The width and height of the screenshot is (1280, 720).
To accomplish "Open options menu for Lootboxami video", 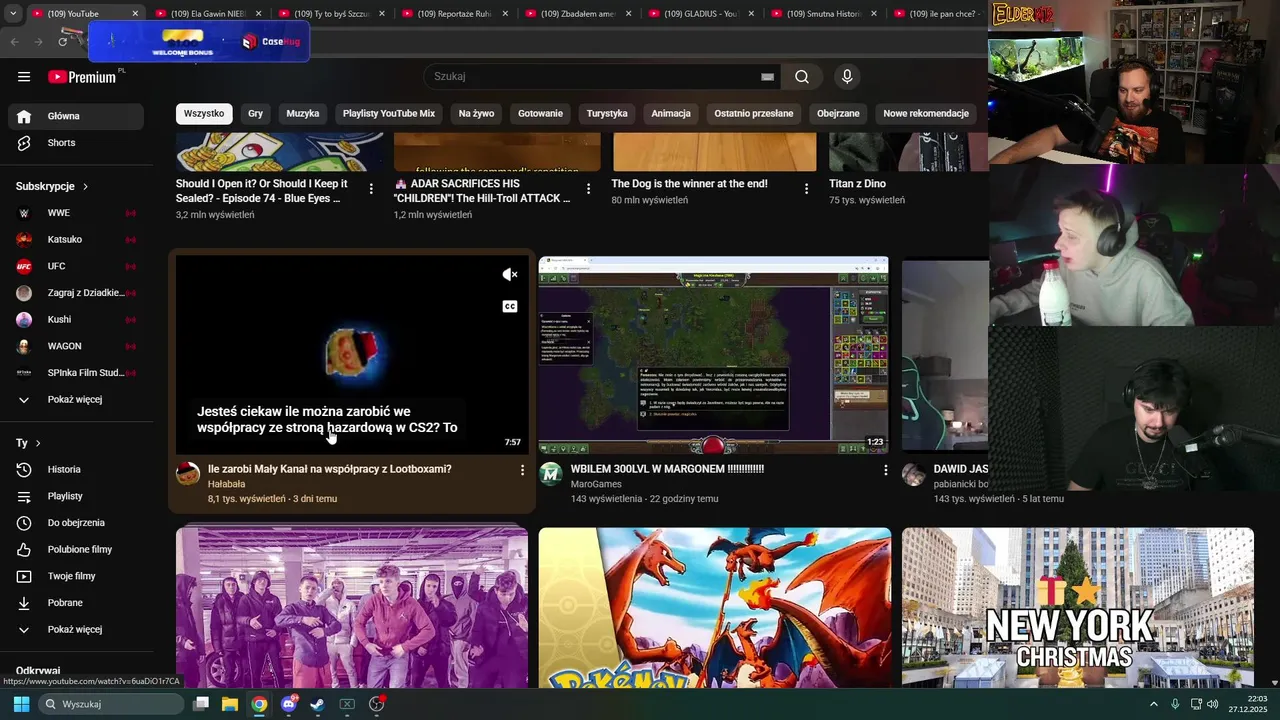I will (522, 469).
